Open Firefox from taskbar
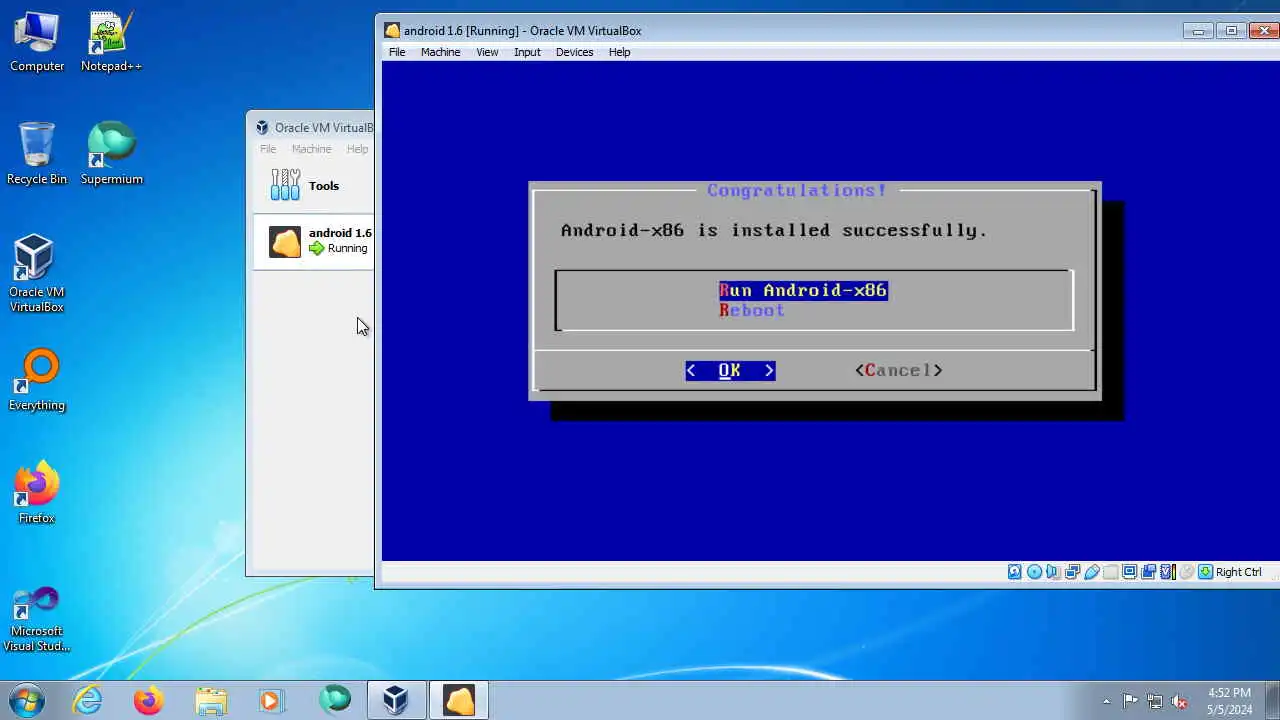1280x720 pixels. pyautogui.click(x=149, y=700)
